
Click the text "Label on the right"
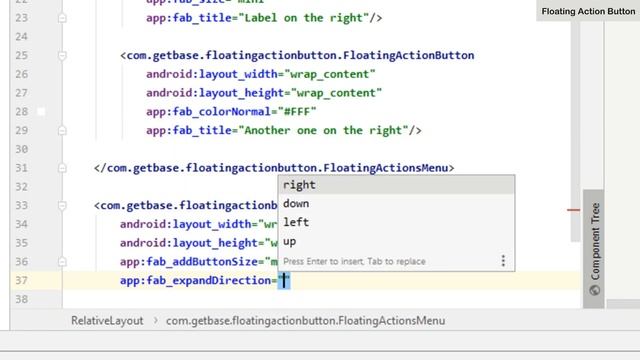pos(304,18)
